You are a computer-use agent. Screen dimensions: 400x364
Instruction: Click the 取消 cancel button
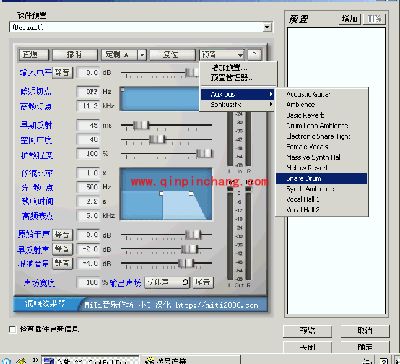tap(365, 331)
